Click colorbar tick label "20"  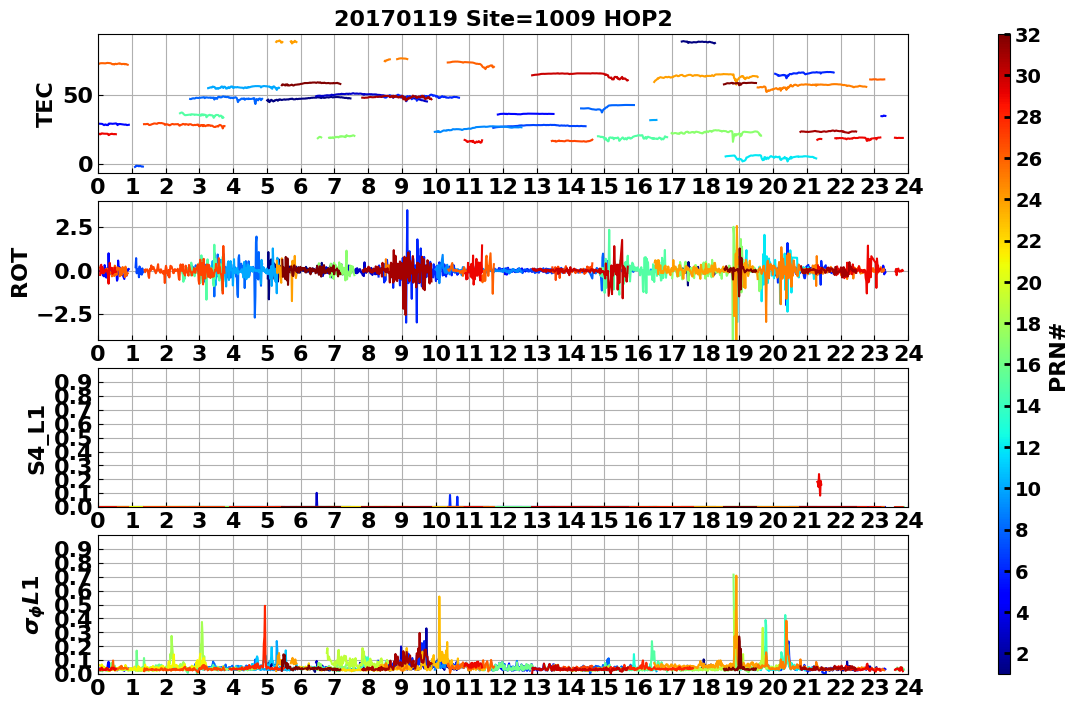point(1028,282)
